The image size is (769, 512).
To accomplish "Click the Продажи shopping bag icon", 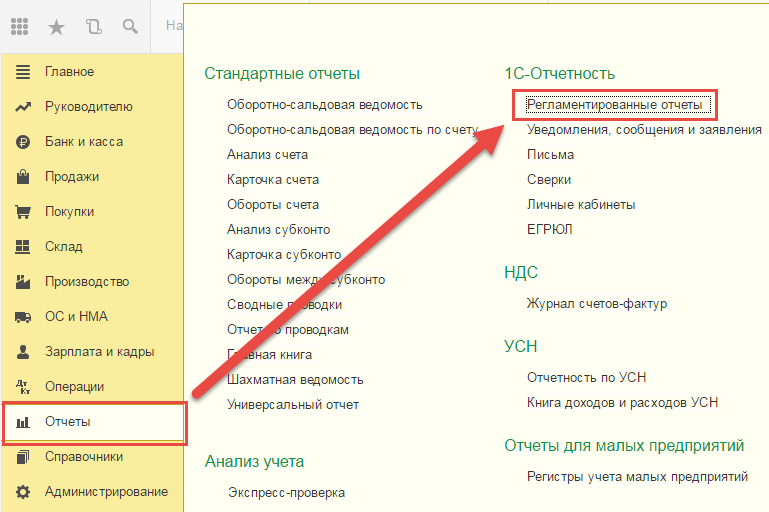I will 23,177.
